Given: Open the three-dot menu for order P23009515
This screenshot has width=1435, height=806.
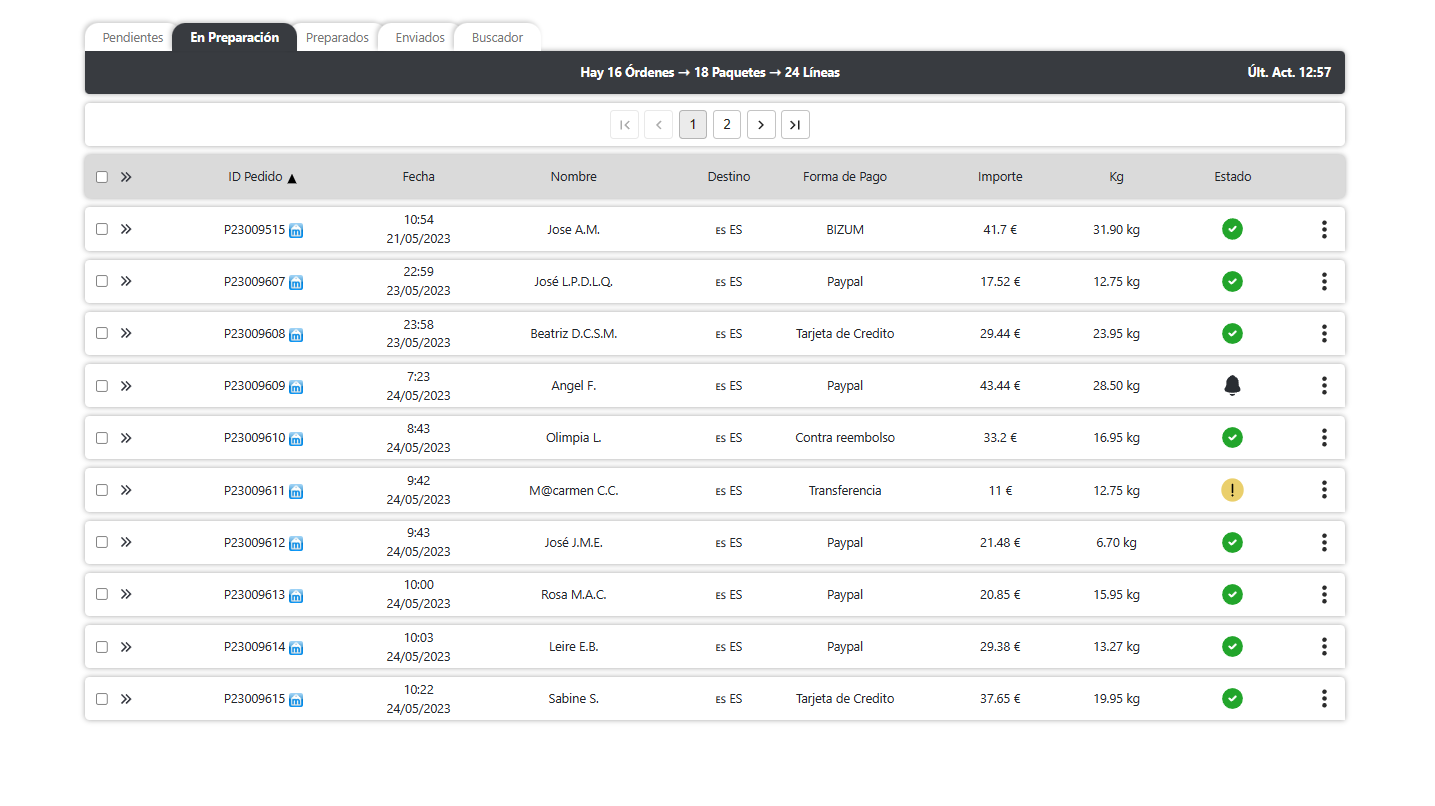Looking at the screenshot, I should (x=1324, y=229).
